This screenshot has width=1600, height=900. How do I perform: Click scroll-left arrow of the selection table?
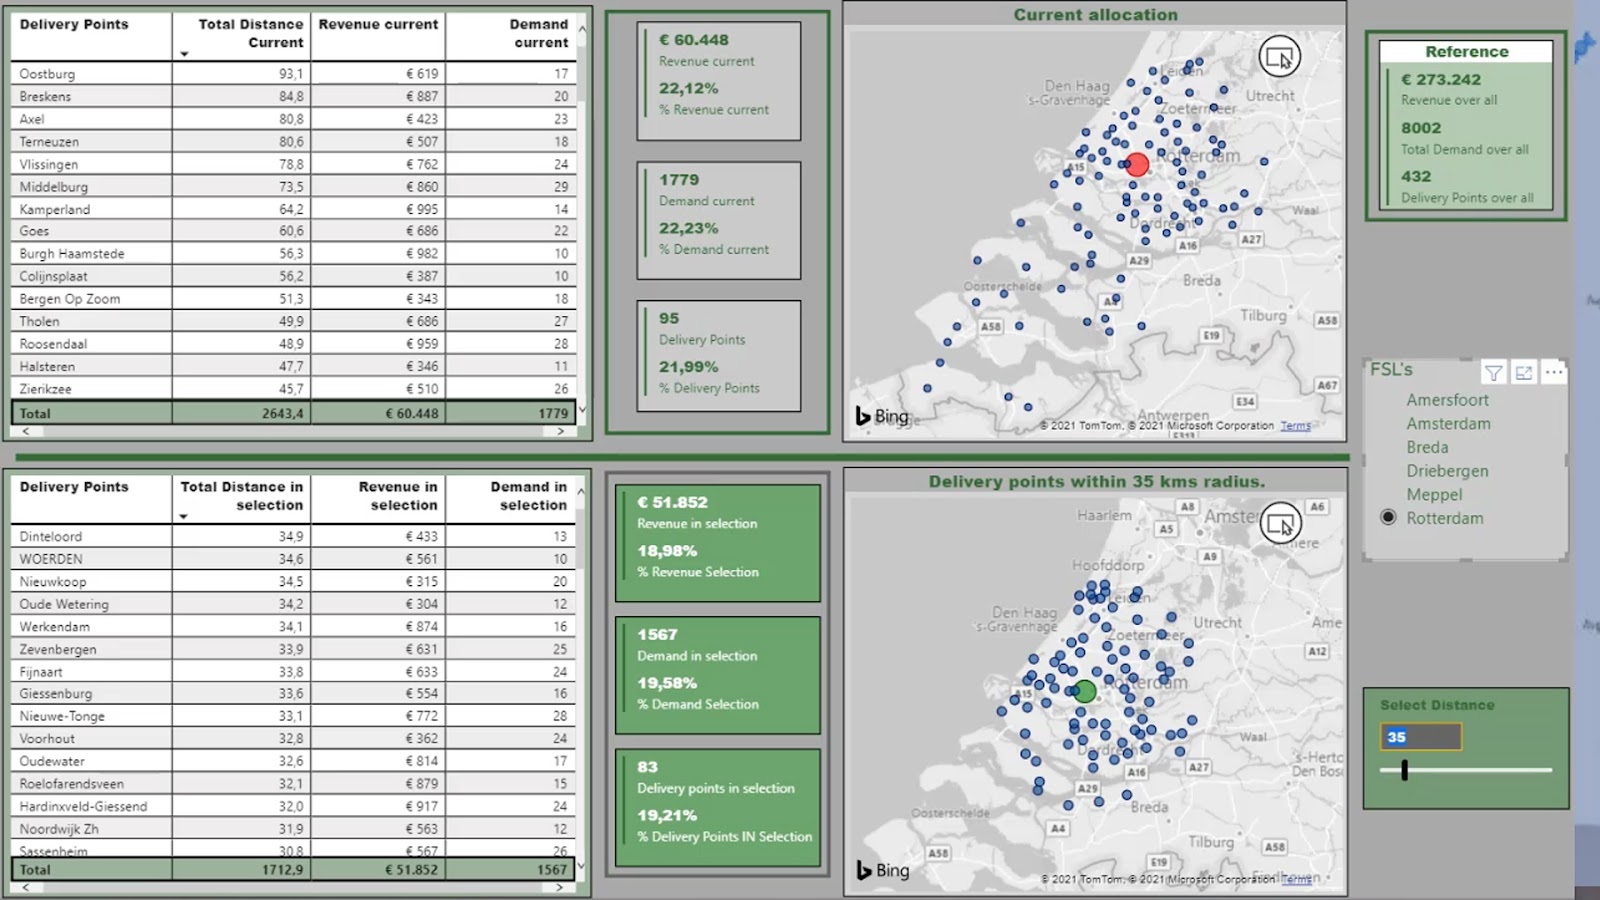[x=26, y=887]
